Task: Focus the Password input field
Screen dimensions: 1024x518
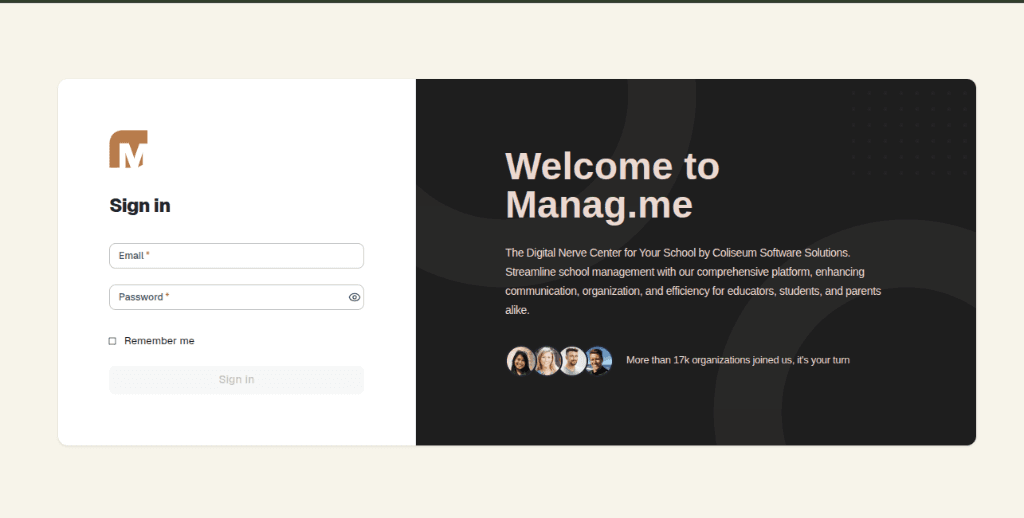Action: (236, 297)
